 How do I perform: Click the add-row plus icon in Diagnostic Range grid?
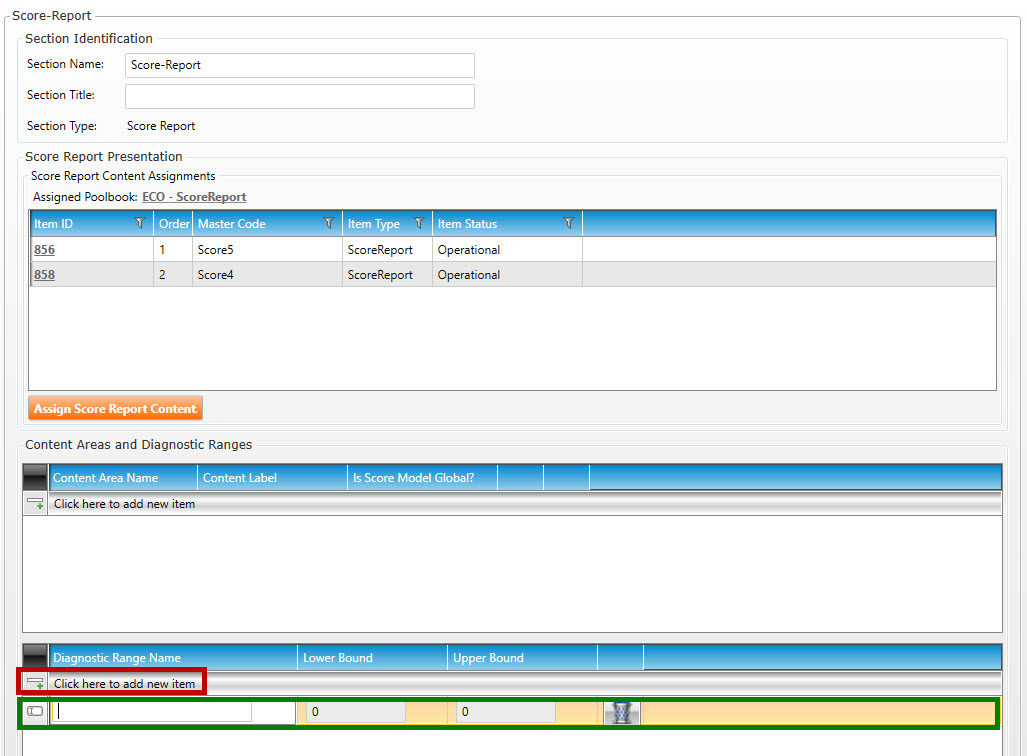point(35,684)
